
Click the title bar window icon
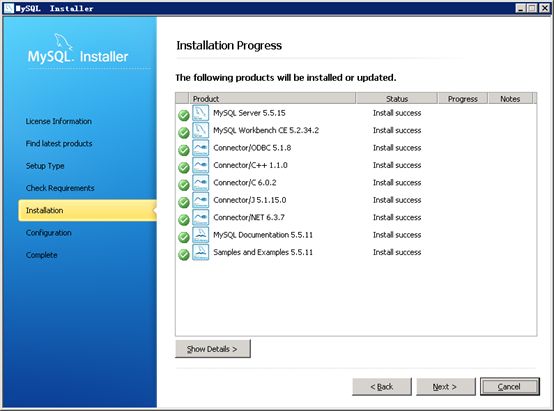(x=8, y=8)
